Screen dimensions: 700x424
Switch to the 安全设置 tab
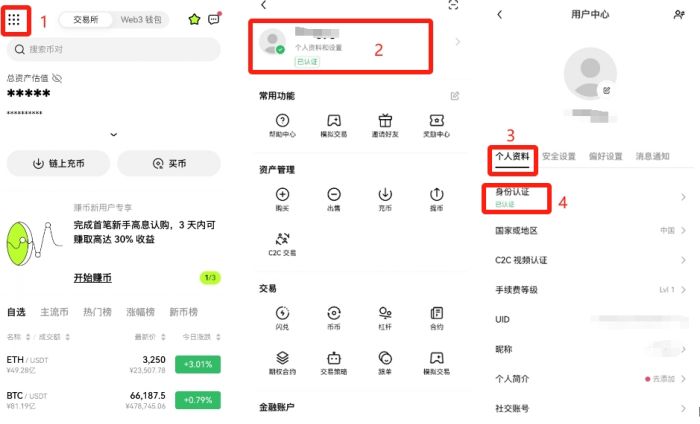coord(559,156)
